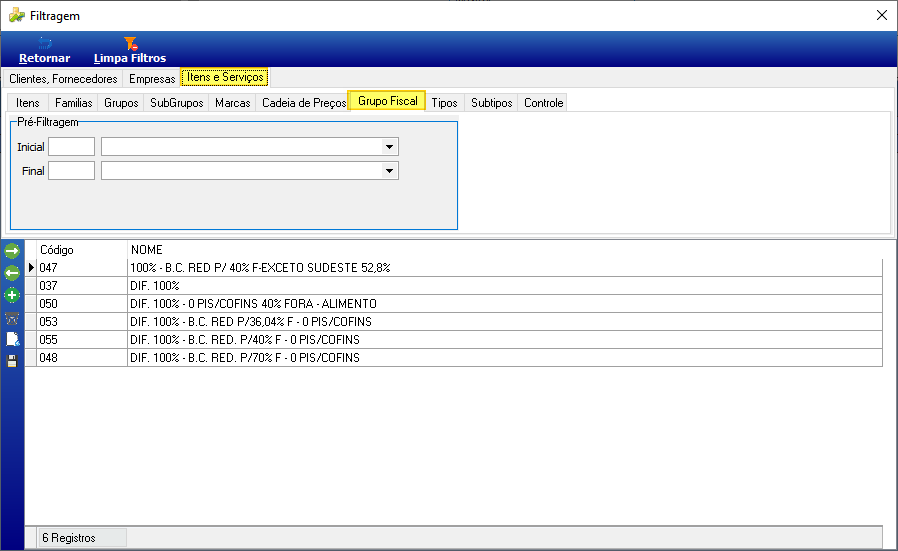
Task: Click the green plus add icon
Action: click(11, 295)
